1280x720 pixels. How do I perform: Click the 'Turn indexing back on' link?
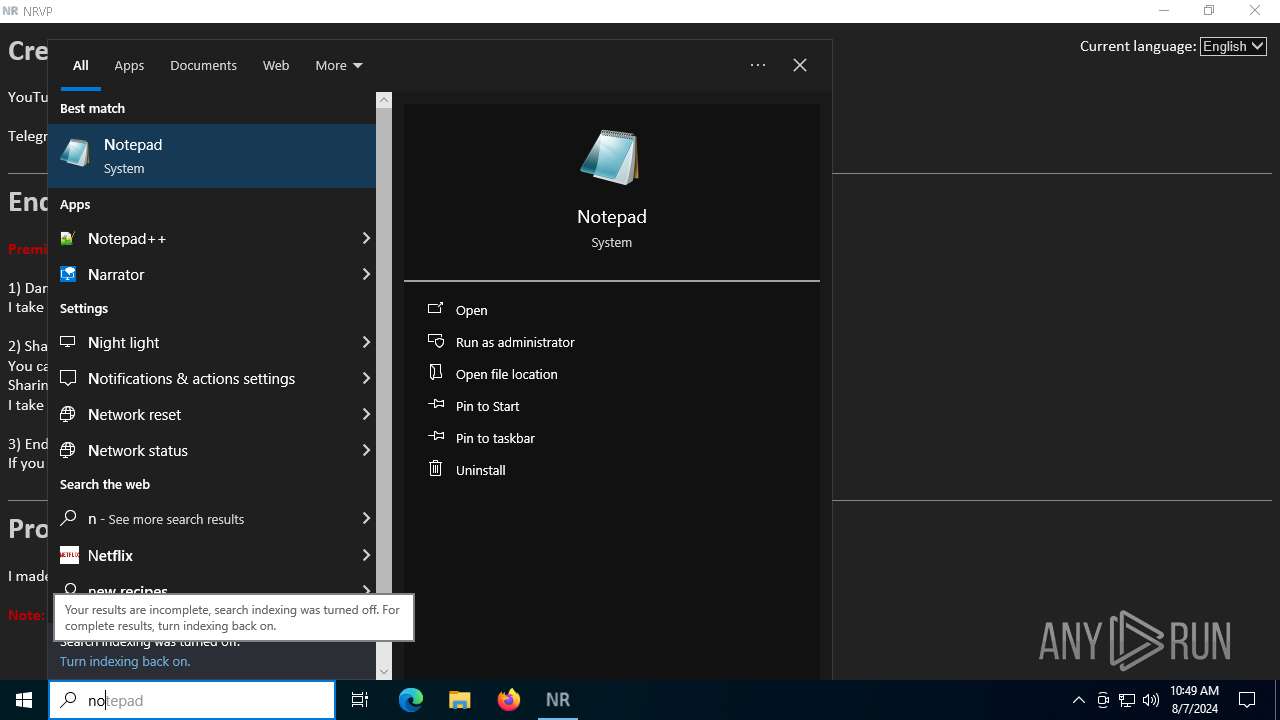(125, 661)
